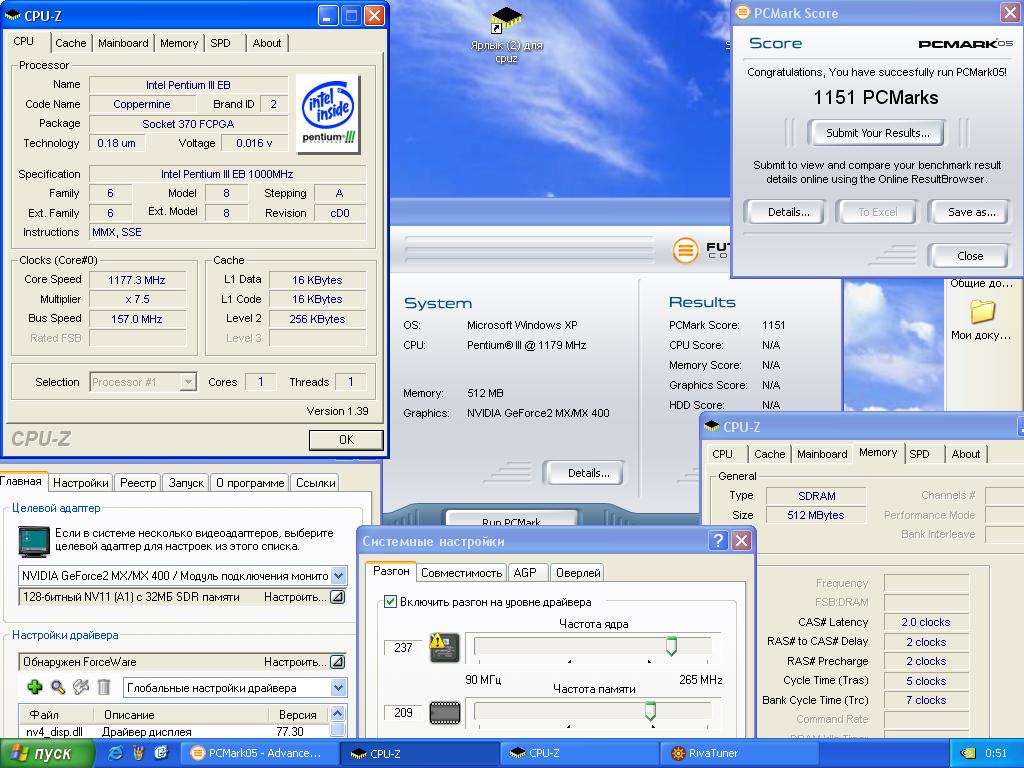The image size is (1024, 768).
Task: Click Core Speed value 1177.3 MHz
Action: 137,280
